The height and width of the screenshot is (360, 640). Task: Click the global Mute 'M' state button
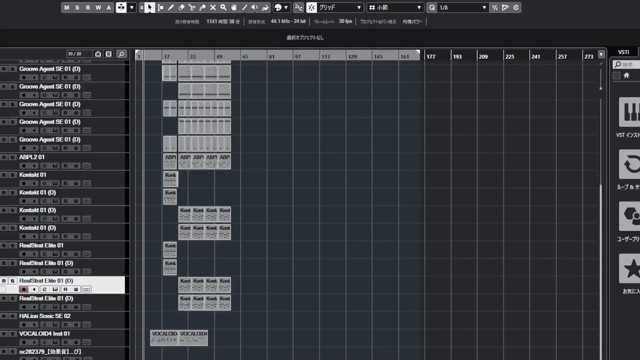(67, 7)
